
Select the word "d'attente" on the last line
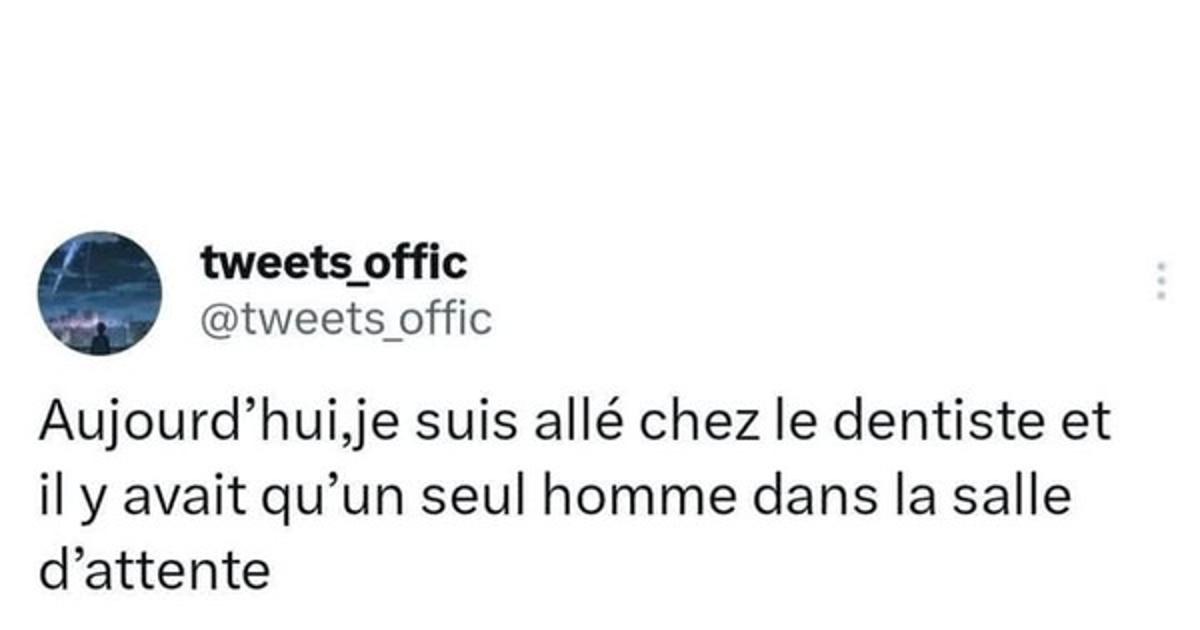click(155, 571)
